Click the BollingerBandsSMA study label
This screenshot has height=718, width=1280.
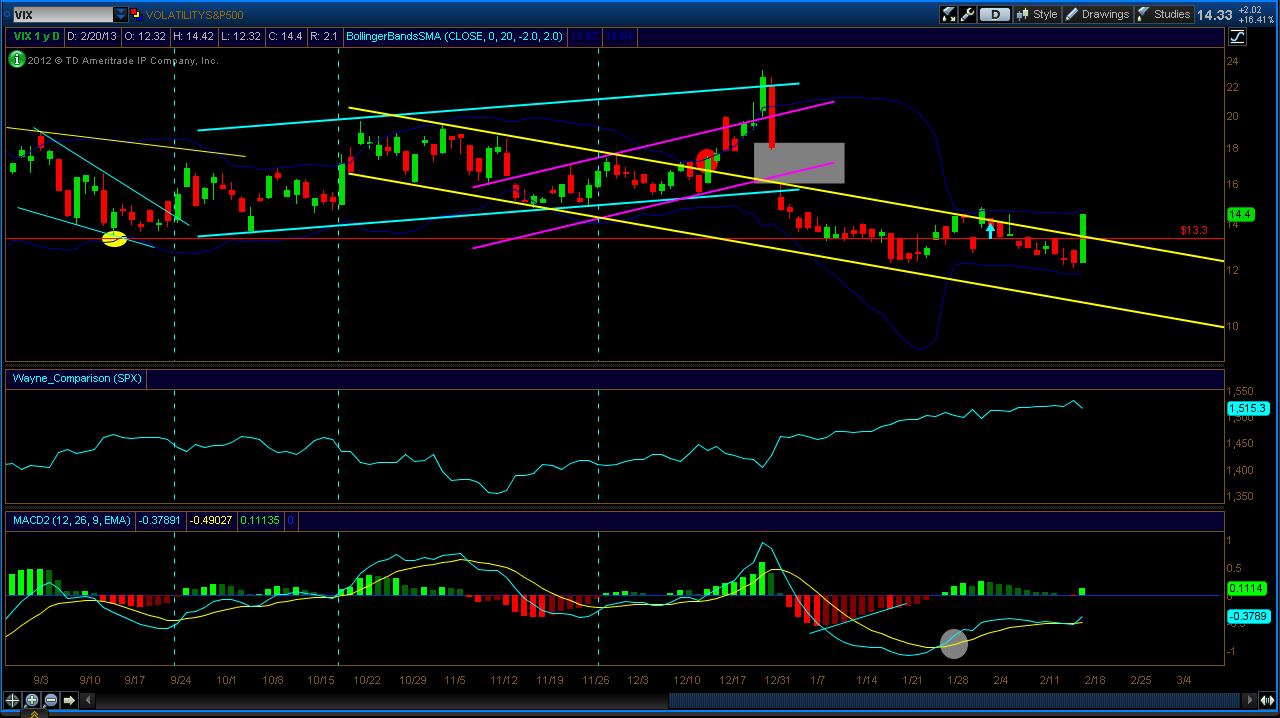click(x=455, y=36)
